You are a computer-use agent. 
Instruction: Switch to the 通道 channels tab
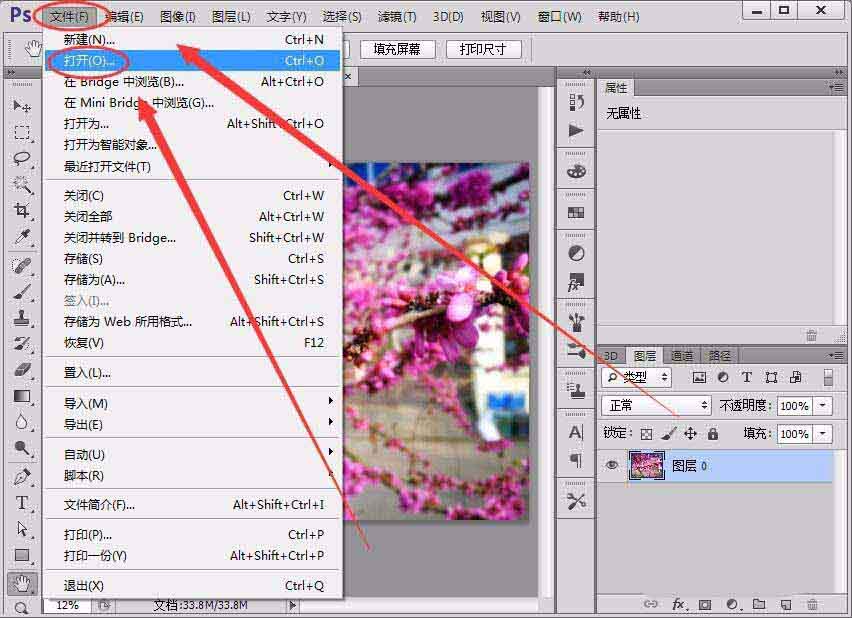point(682,354)
